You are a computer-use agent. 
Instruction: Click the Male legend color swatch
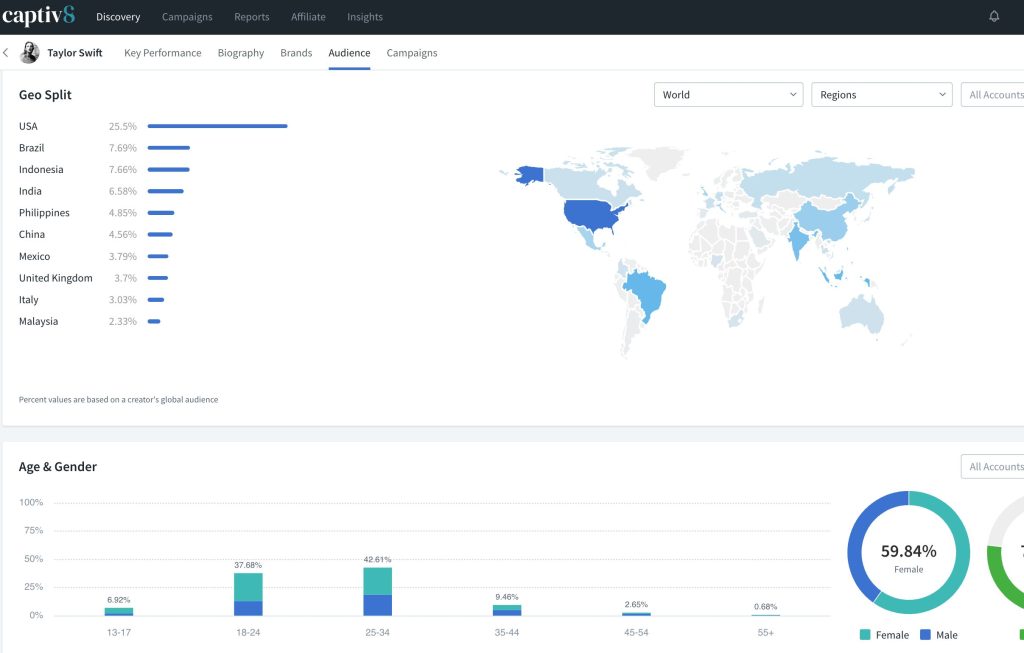(925, 635)
